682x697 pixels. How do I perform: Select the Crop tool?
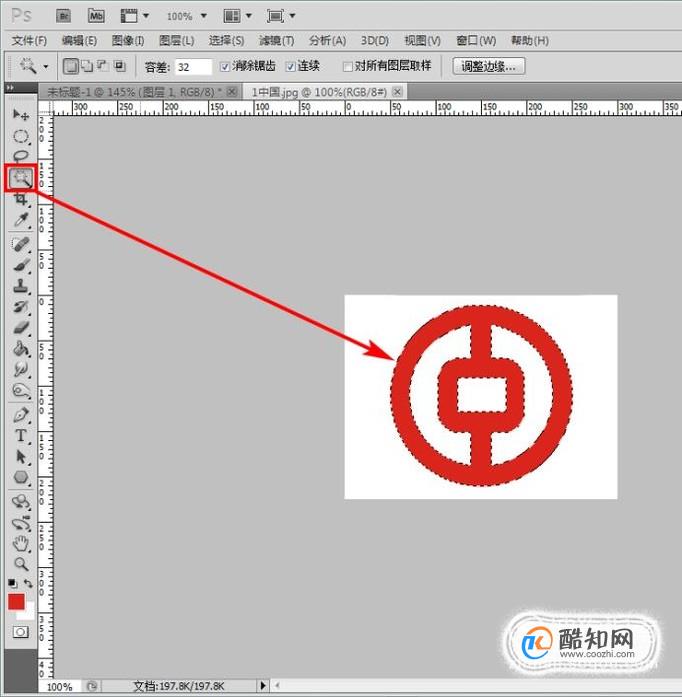coord(20,199)
